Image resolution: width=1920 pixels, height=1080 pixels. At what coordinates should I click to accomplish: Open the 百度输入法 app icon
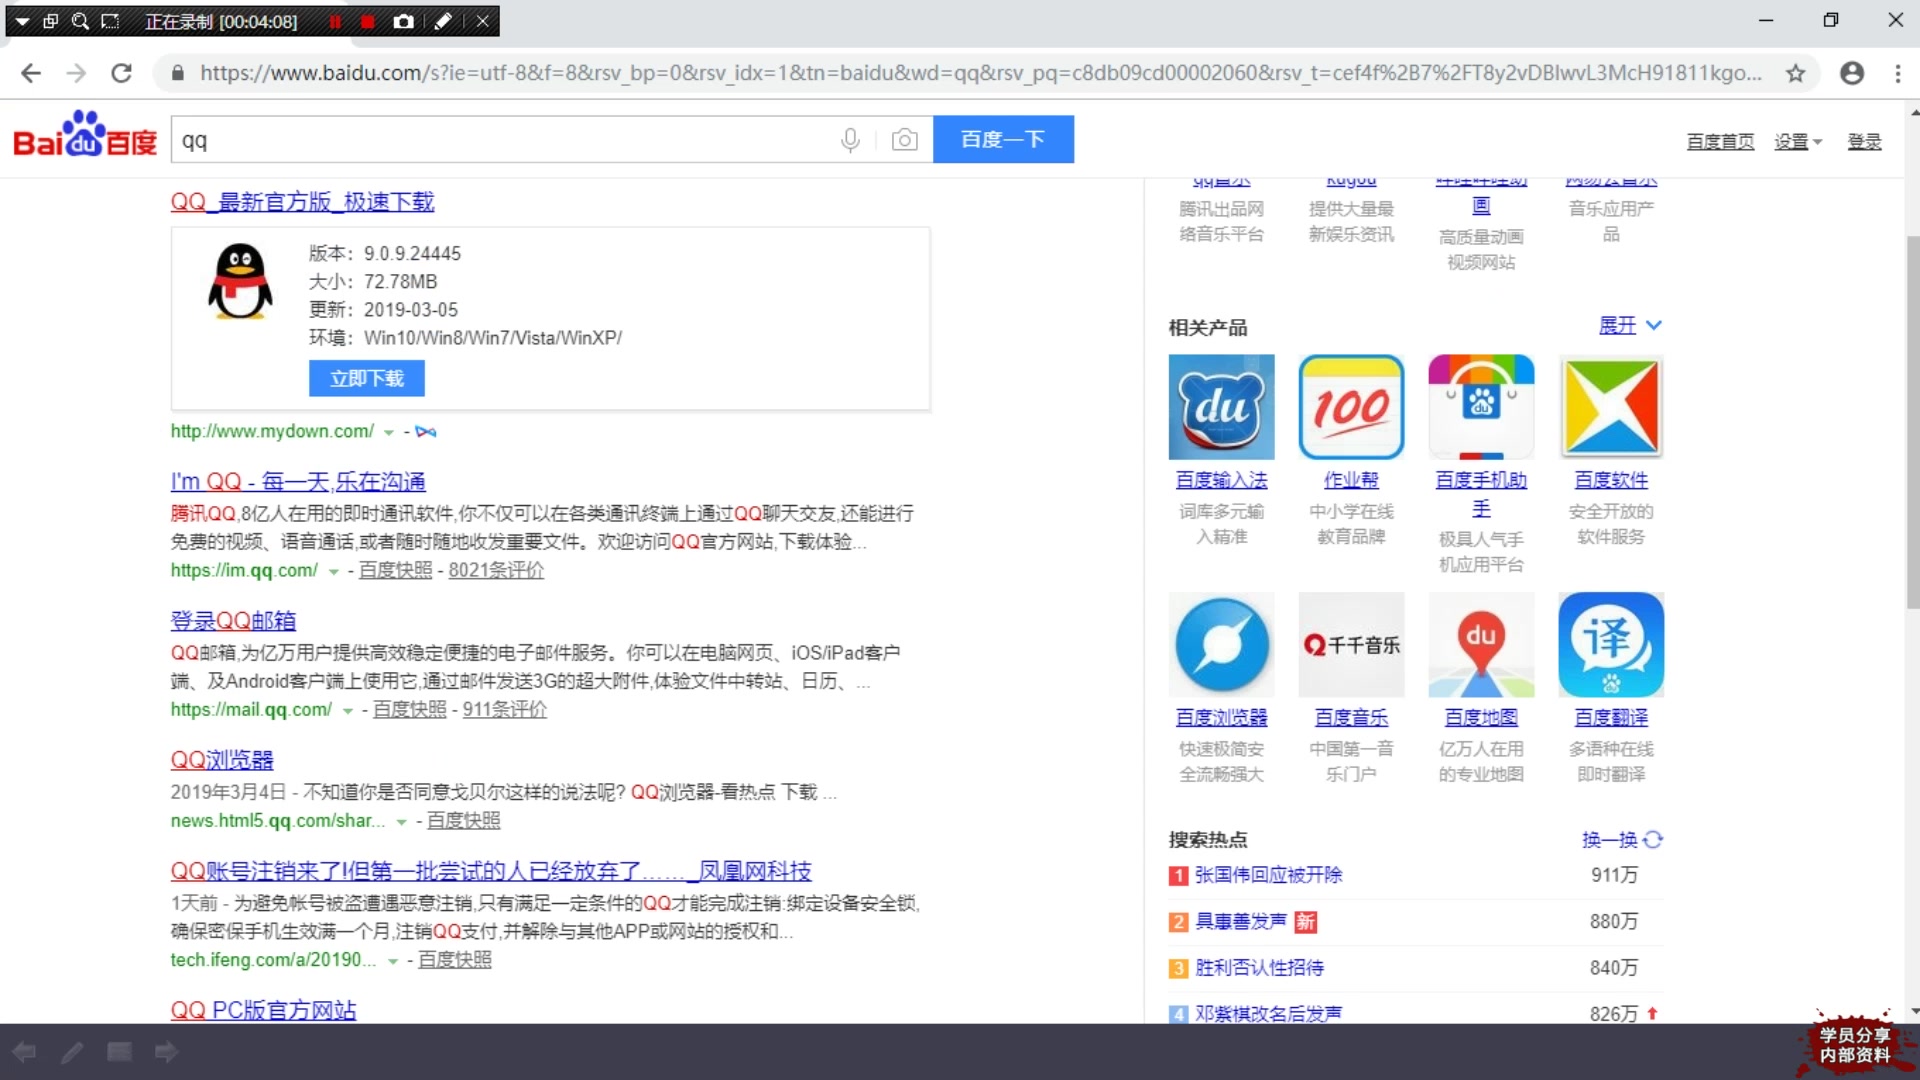pyautogui.click(x=1221, y=407)
